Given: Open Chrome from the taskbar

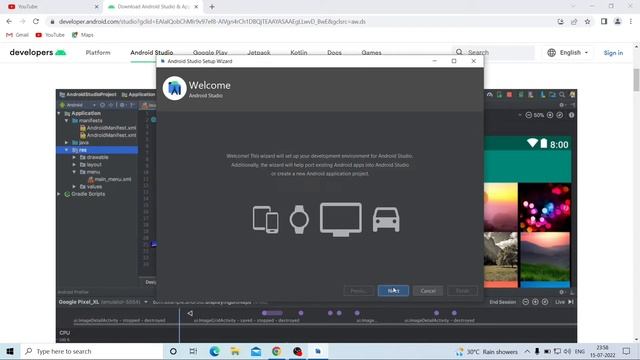Looking at the screenshot, I should pyautogui.click(x=277, y=351).
